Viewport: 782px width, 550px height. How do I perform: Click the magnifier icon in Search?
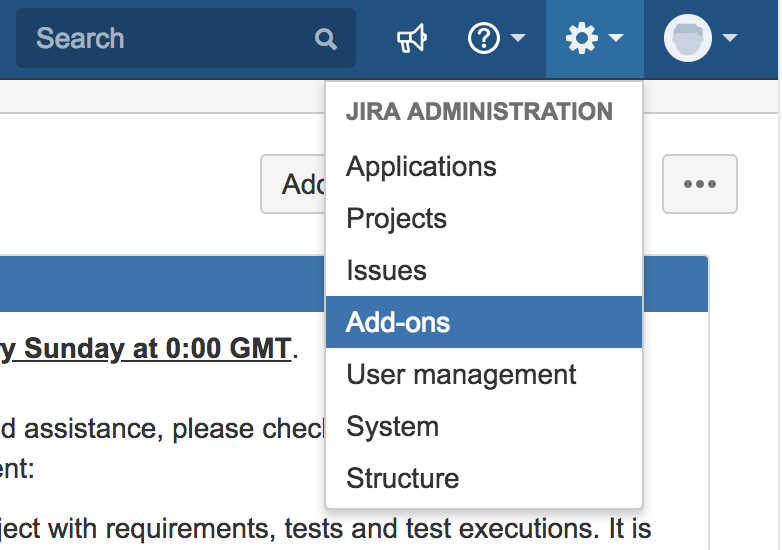click(x=326, y=38)
